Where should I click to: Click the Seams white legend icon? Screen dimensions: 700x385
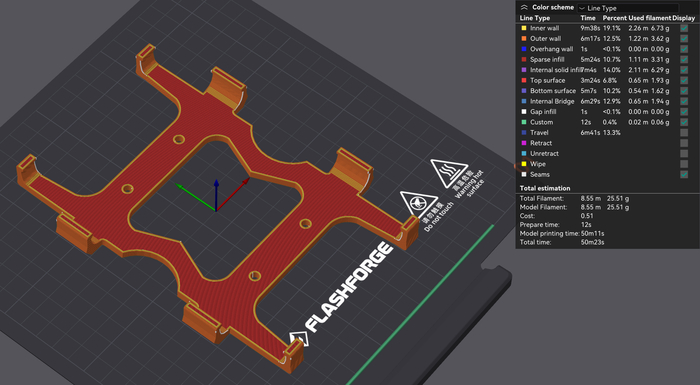524,174
